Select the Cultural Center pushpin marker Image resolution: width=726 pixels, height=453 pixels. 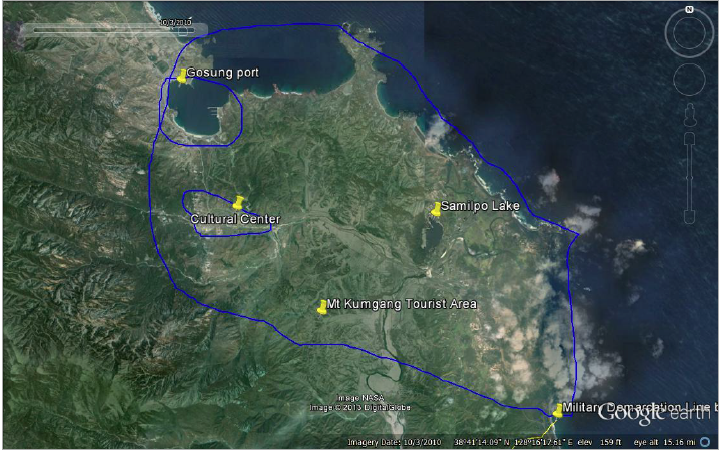(x=238, y=203)
